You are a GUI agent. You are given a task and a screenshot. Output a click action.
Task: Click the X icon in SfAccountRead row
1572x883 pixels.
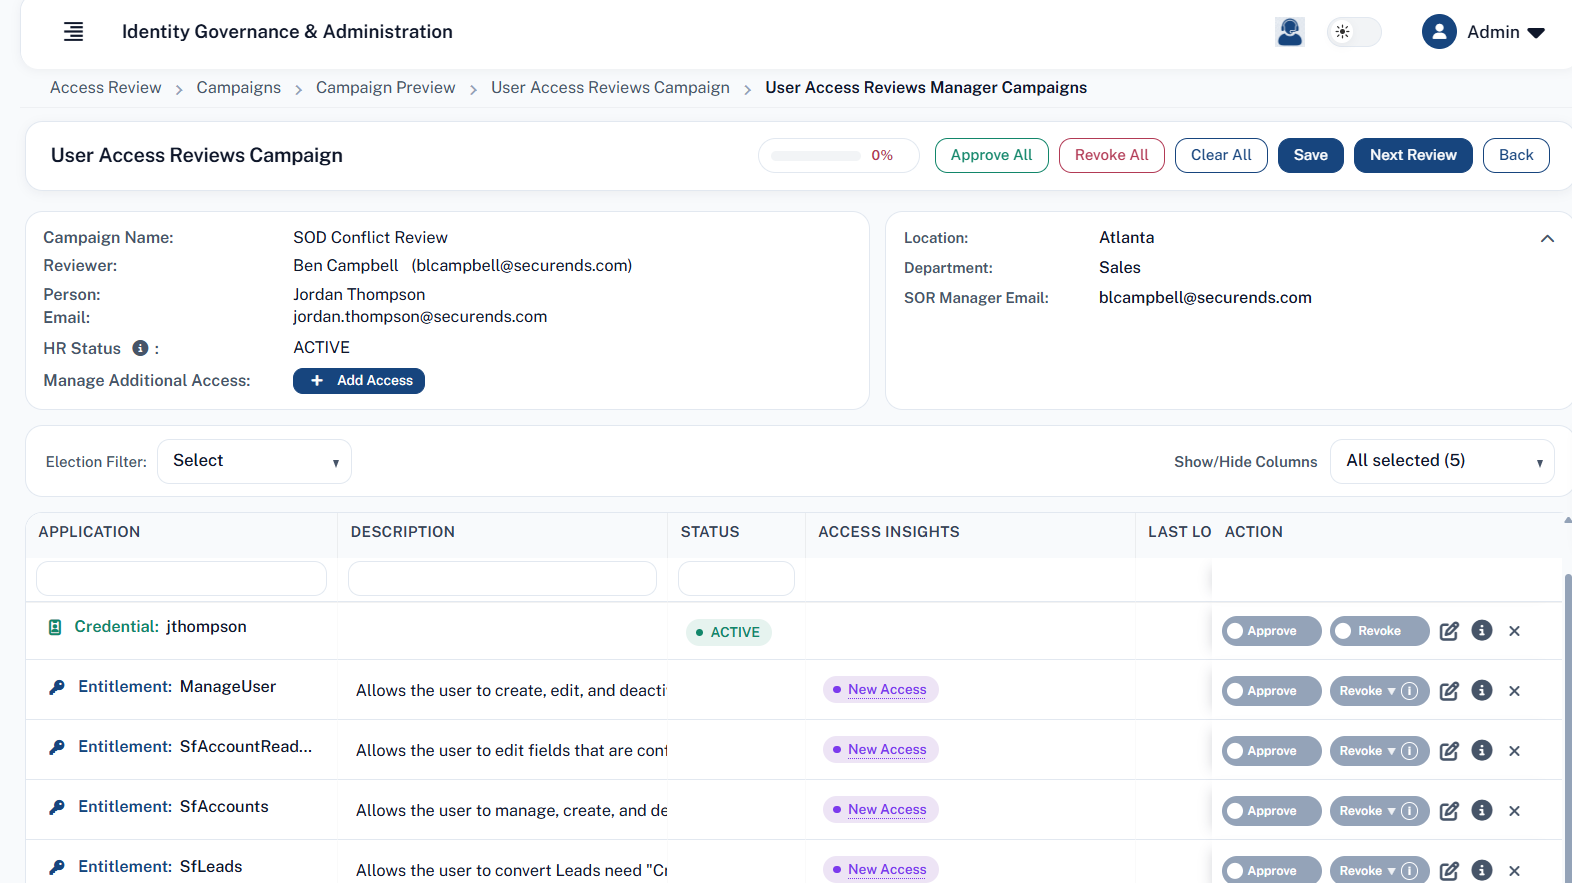(1514, 751)
